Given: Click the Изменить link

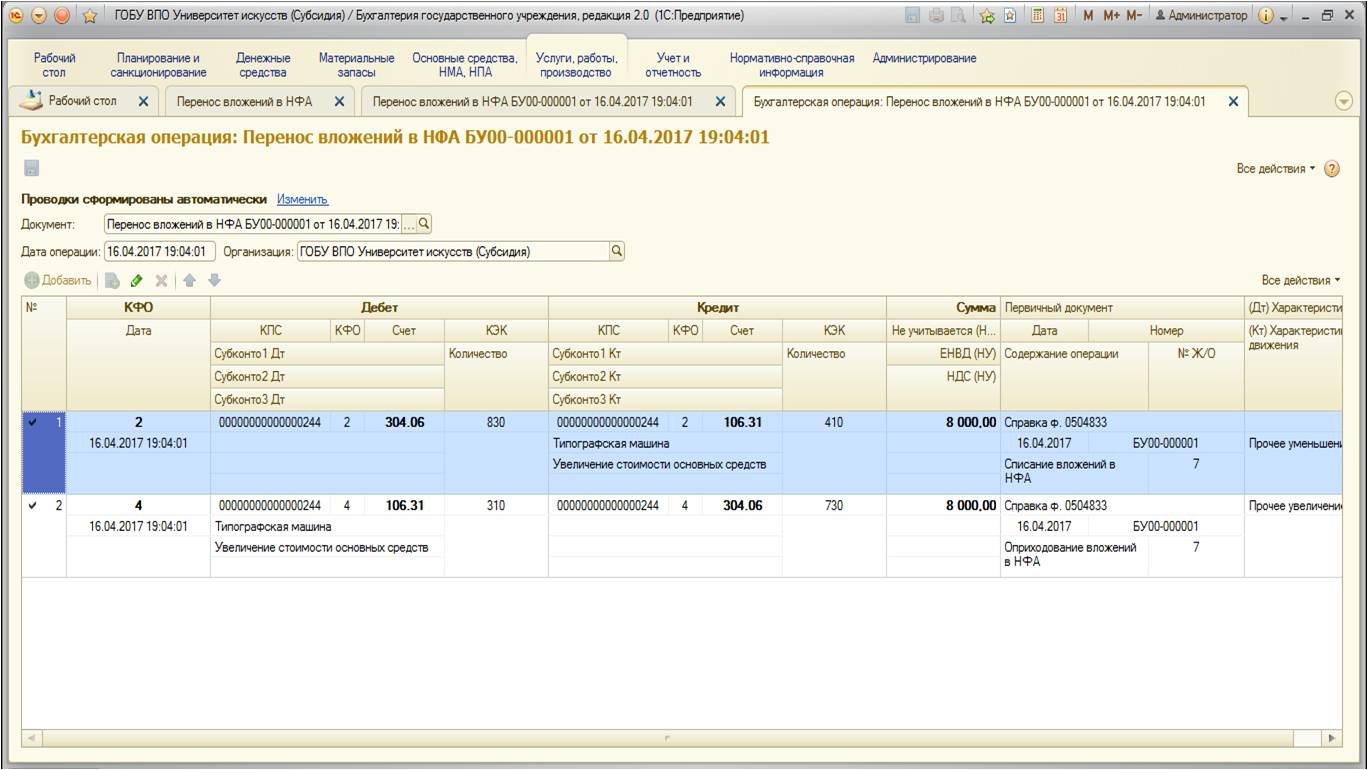Looking at the screenshot, I should point(302,200).
